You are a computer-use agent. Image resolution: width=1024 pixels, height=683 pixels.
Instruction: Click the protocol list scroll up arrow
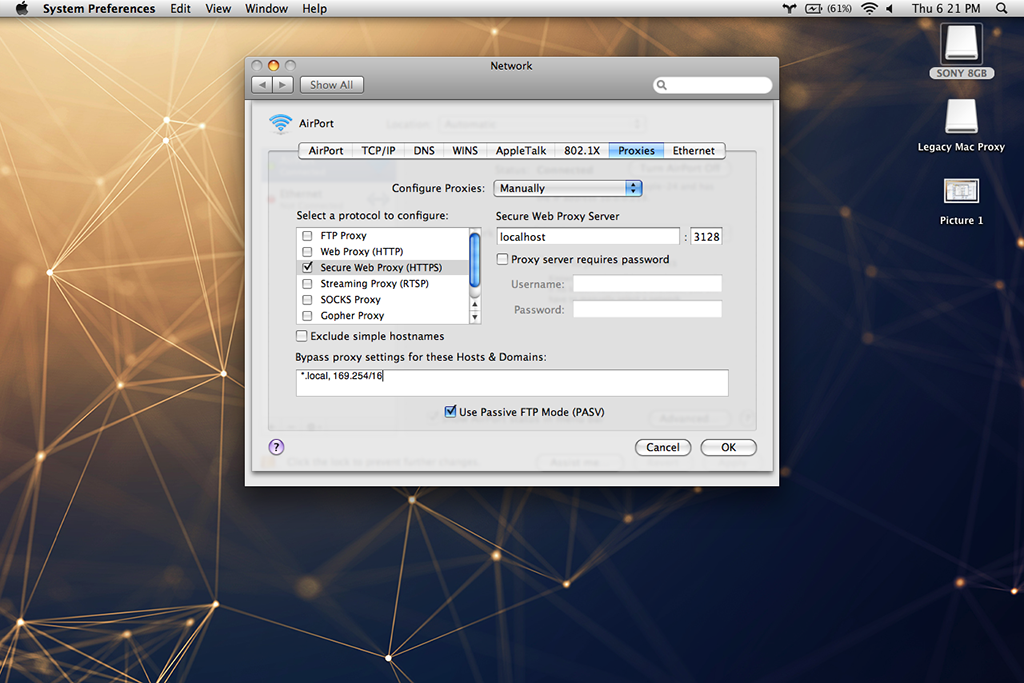[475, 304]
